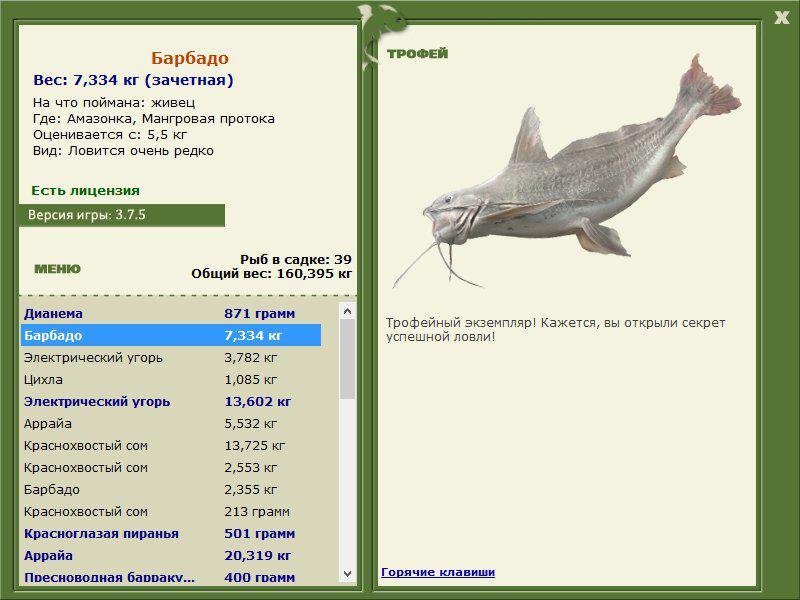Viewport: 800px width, 600px height.
Task: Open the МЕНЮ button
Action: [57, 269]
